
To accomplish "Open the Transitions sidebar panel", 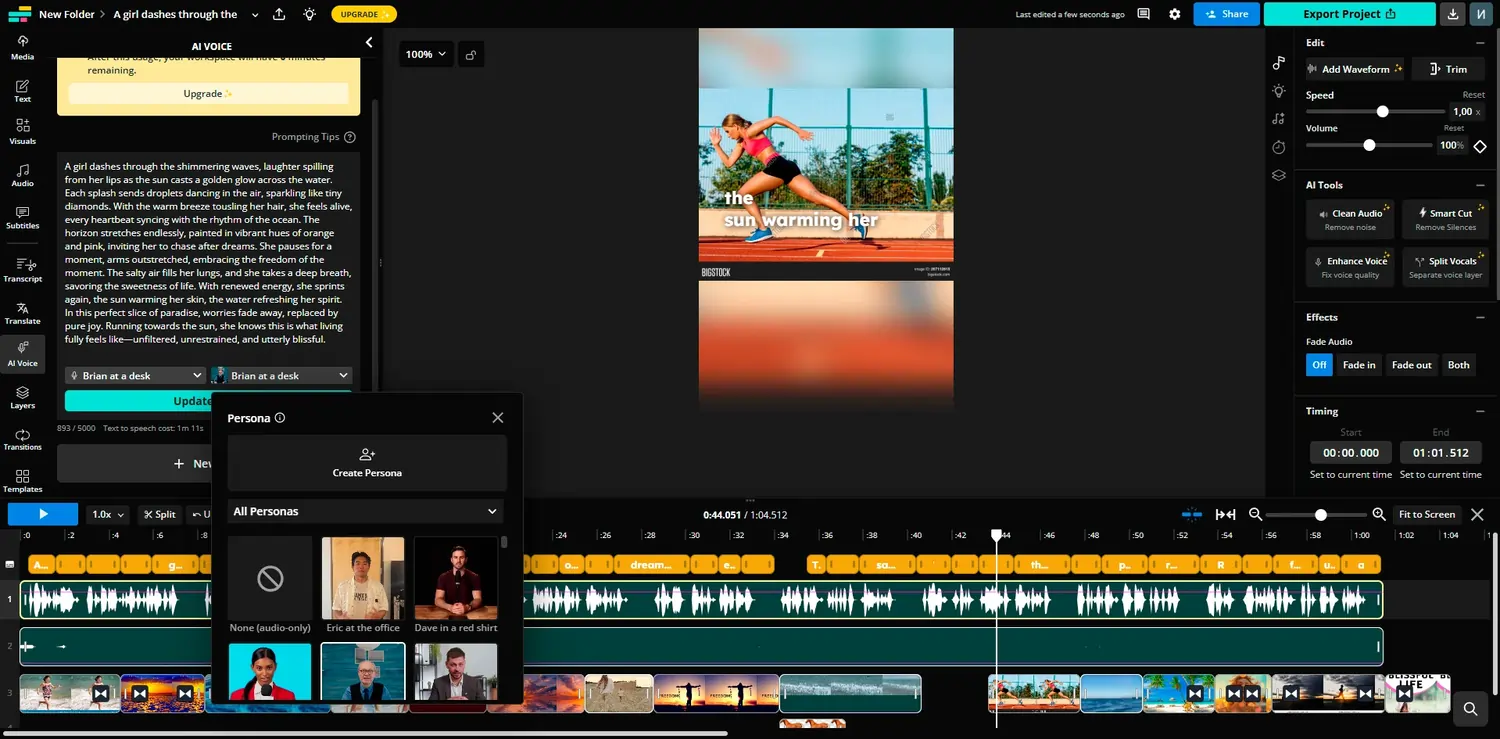I will point(22,439).
